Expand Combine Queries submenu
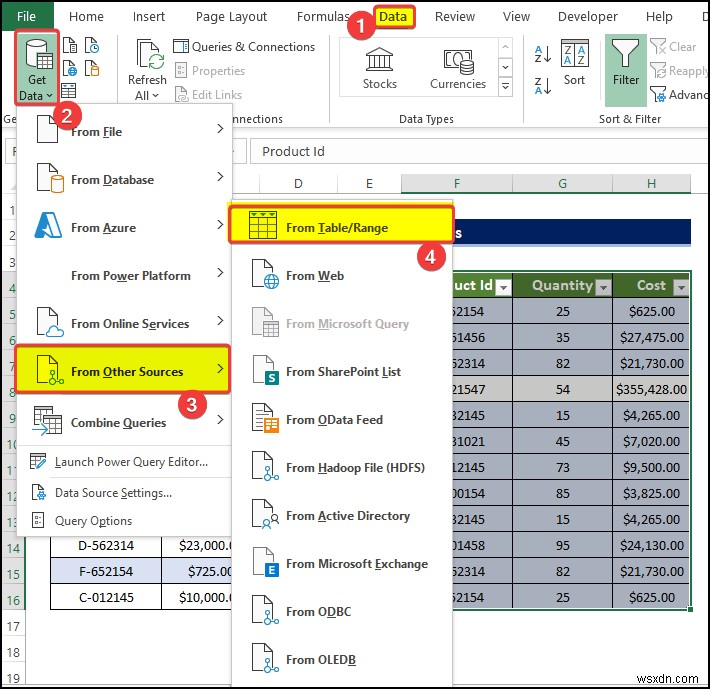 pyautogui.click(x=125, y=421)
